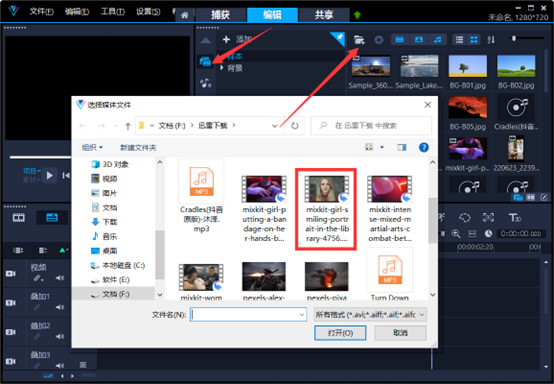
Task: Click the 取消 button
Action: pos(400,333)
